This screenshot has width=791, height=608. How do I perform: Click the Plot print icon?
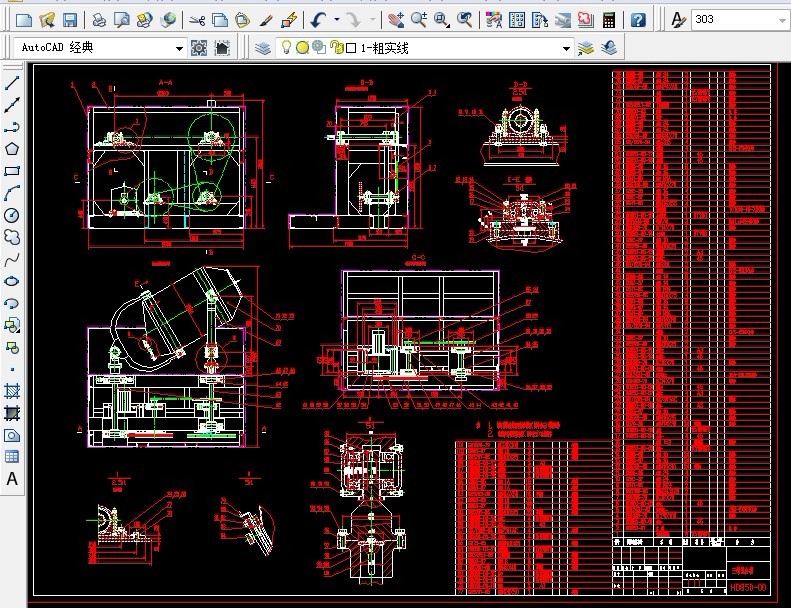click(x=98, y=19)
